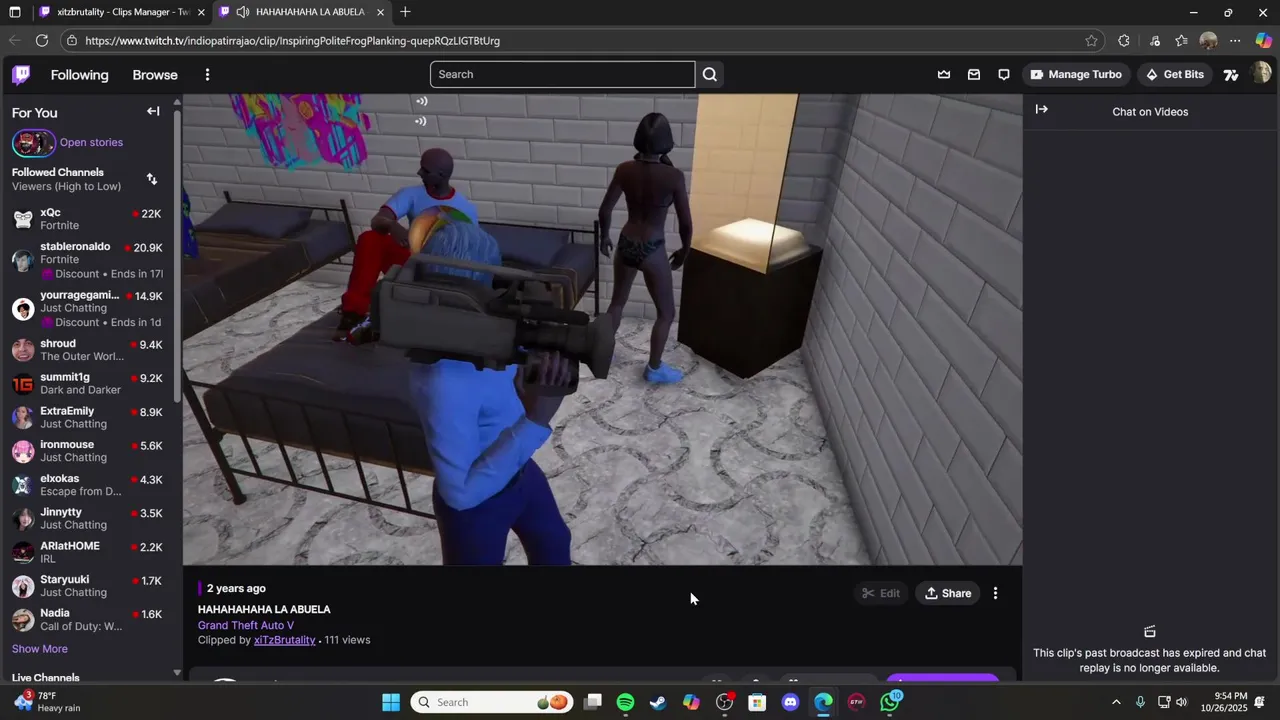Click the search magnifier button
This screenshot has width=1280, height=720.
(709, 74)
